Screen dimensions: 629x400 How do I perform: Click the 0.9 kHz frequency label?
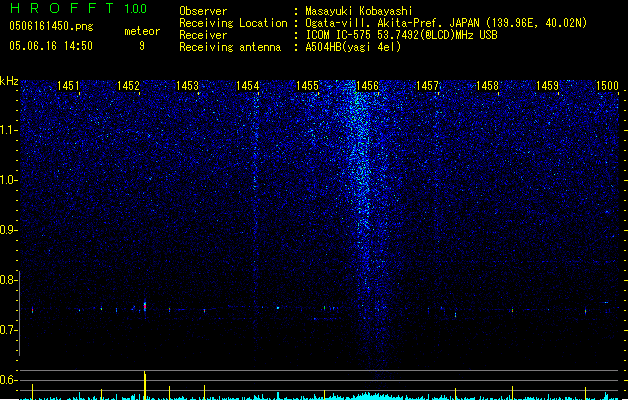pos(8,230)
